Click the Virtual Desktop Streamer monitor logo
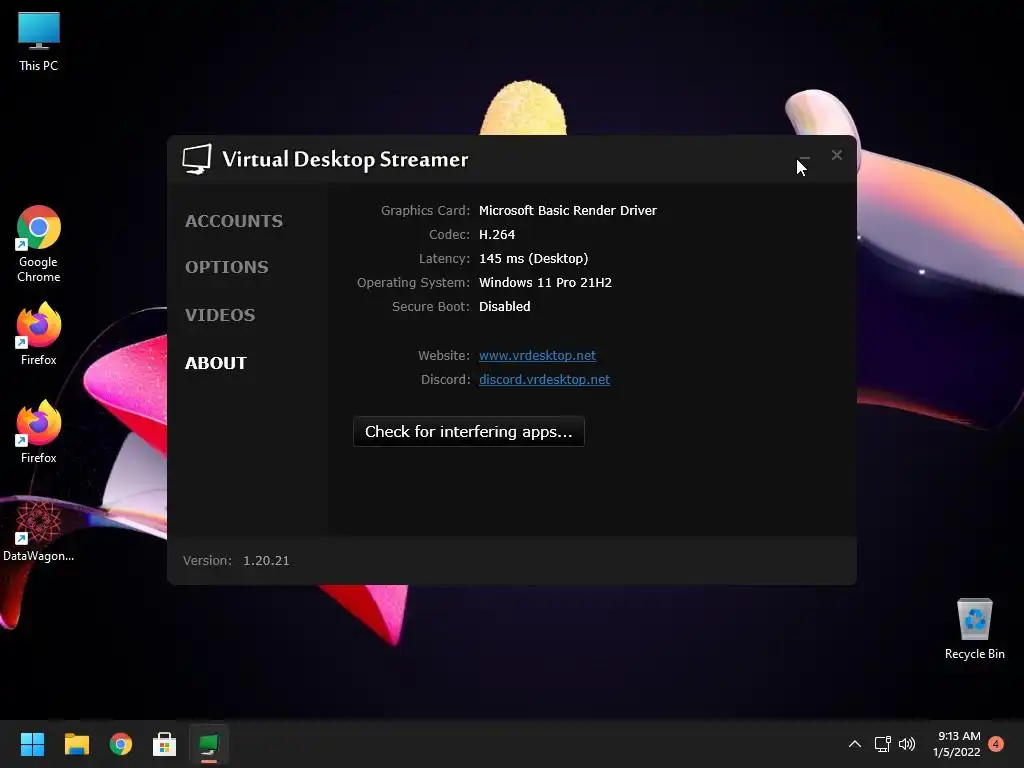 coord(197,159)
